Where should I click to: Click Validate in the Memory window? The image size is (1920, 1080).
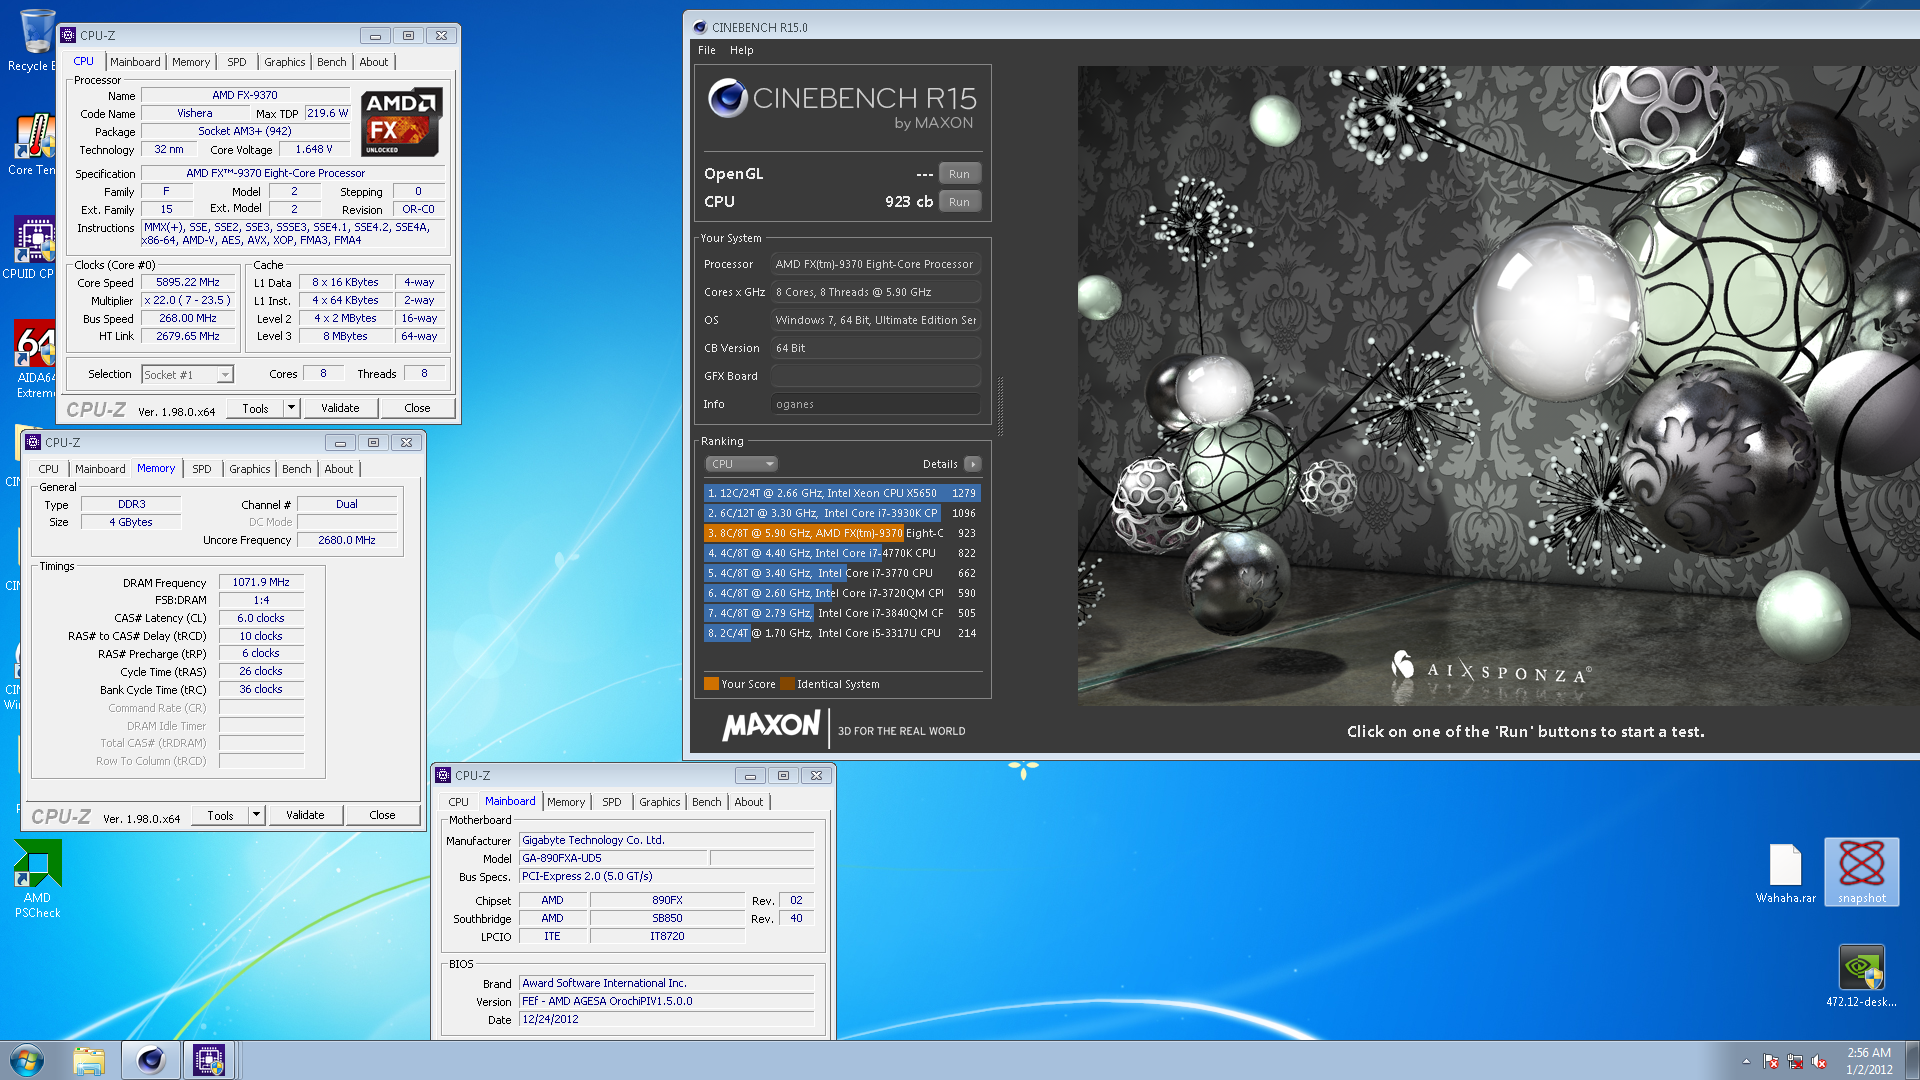305,815
